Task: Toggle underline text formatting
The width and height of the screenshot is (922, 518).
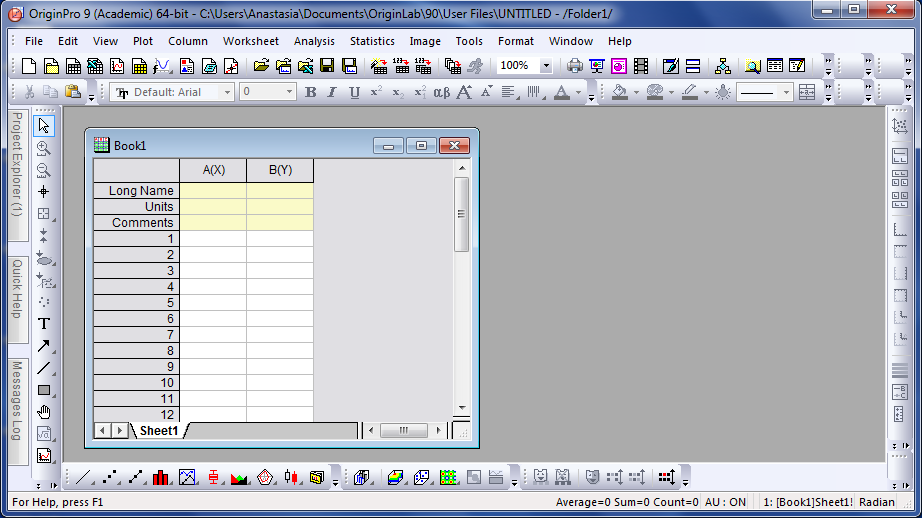Action: pyautogui.click(x=354, y=92)
